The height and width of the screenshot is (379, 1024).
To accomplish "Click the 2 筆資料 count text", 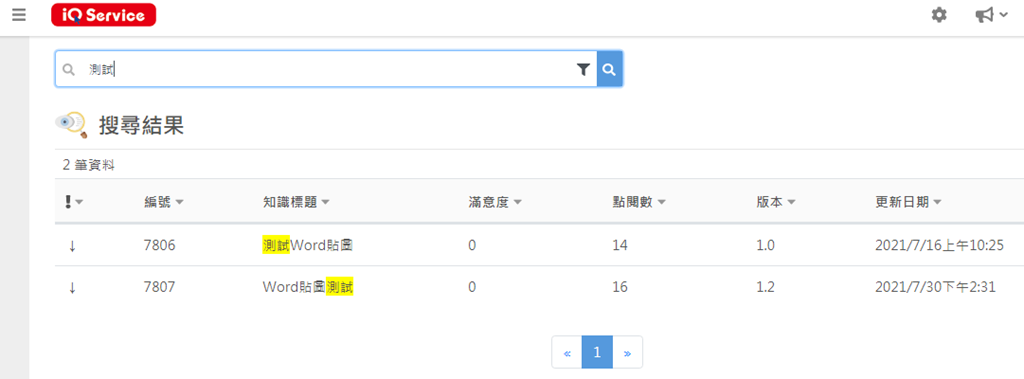I will coord(89,165).
